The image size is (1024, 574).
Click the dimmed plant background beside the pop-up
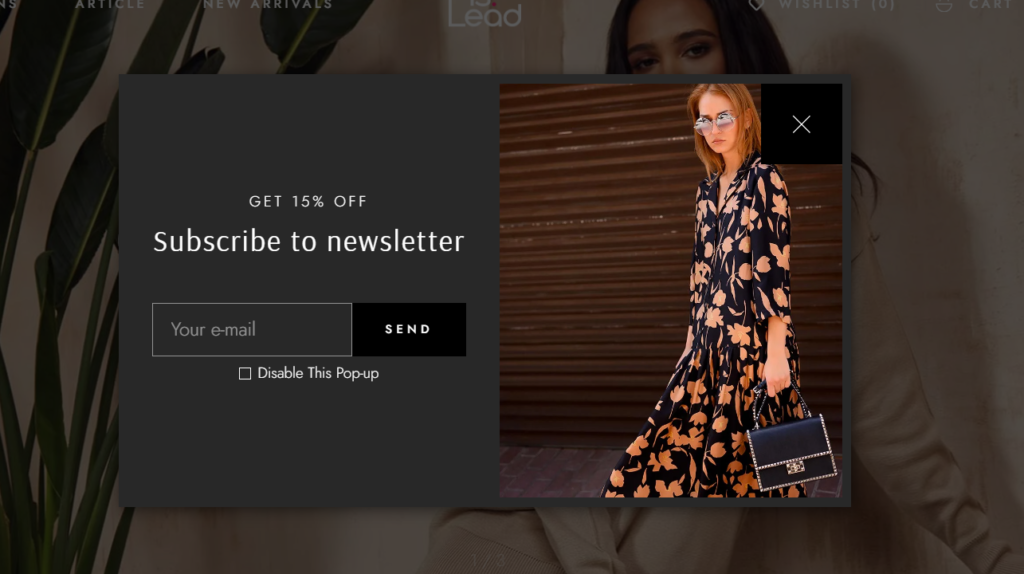point(59,294)
